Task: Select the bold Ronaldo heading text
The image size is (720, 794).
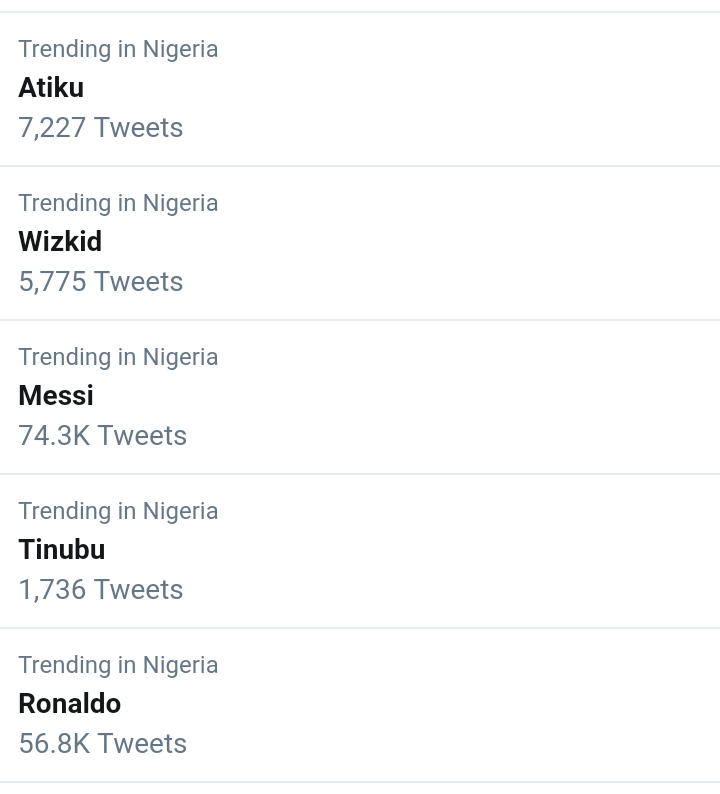Action: pos(69,704)
